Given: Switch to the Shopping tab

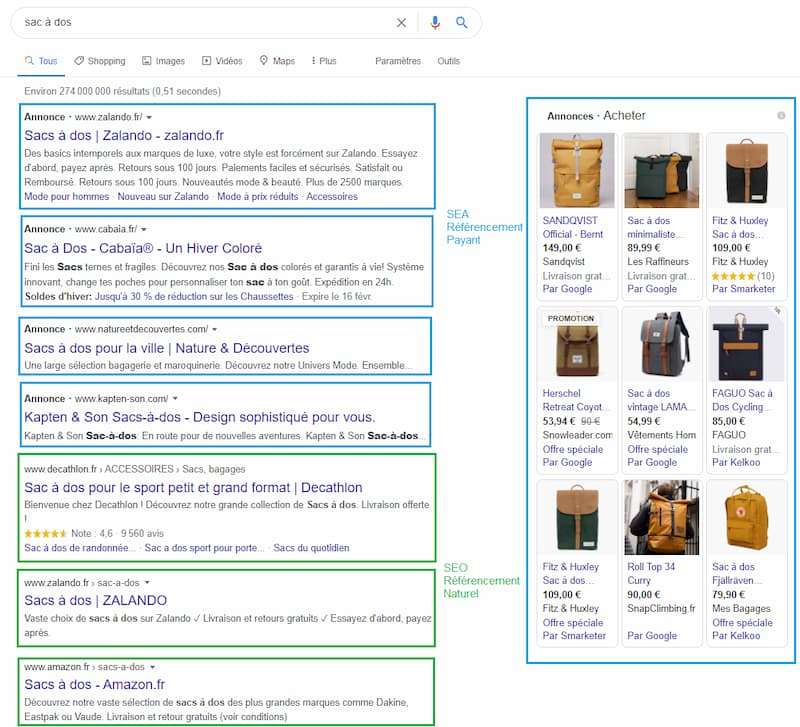Looking at the screenshot, I should [x=100, y=61].
